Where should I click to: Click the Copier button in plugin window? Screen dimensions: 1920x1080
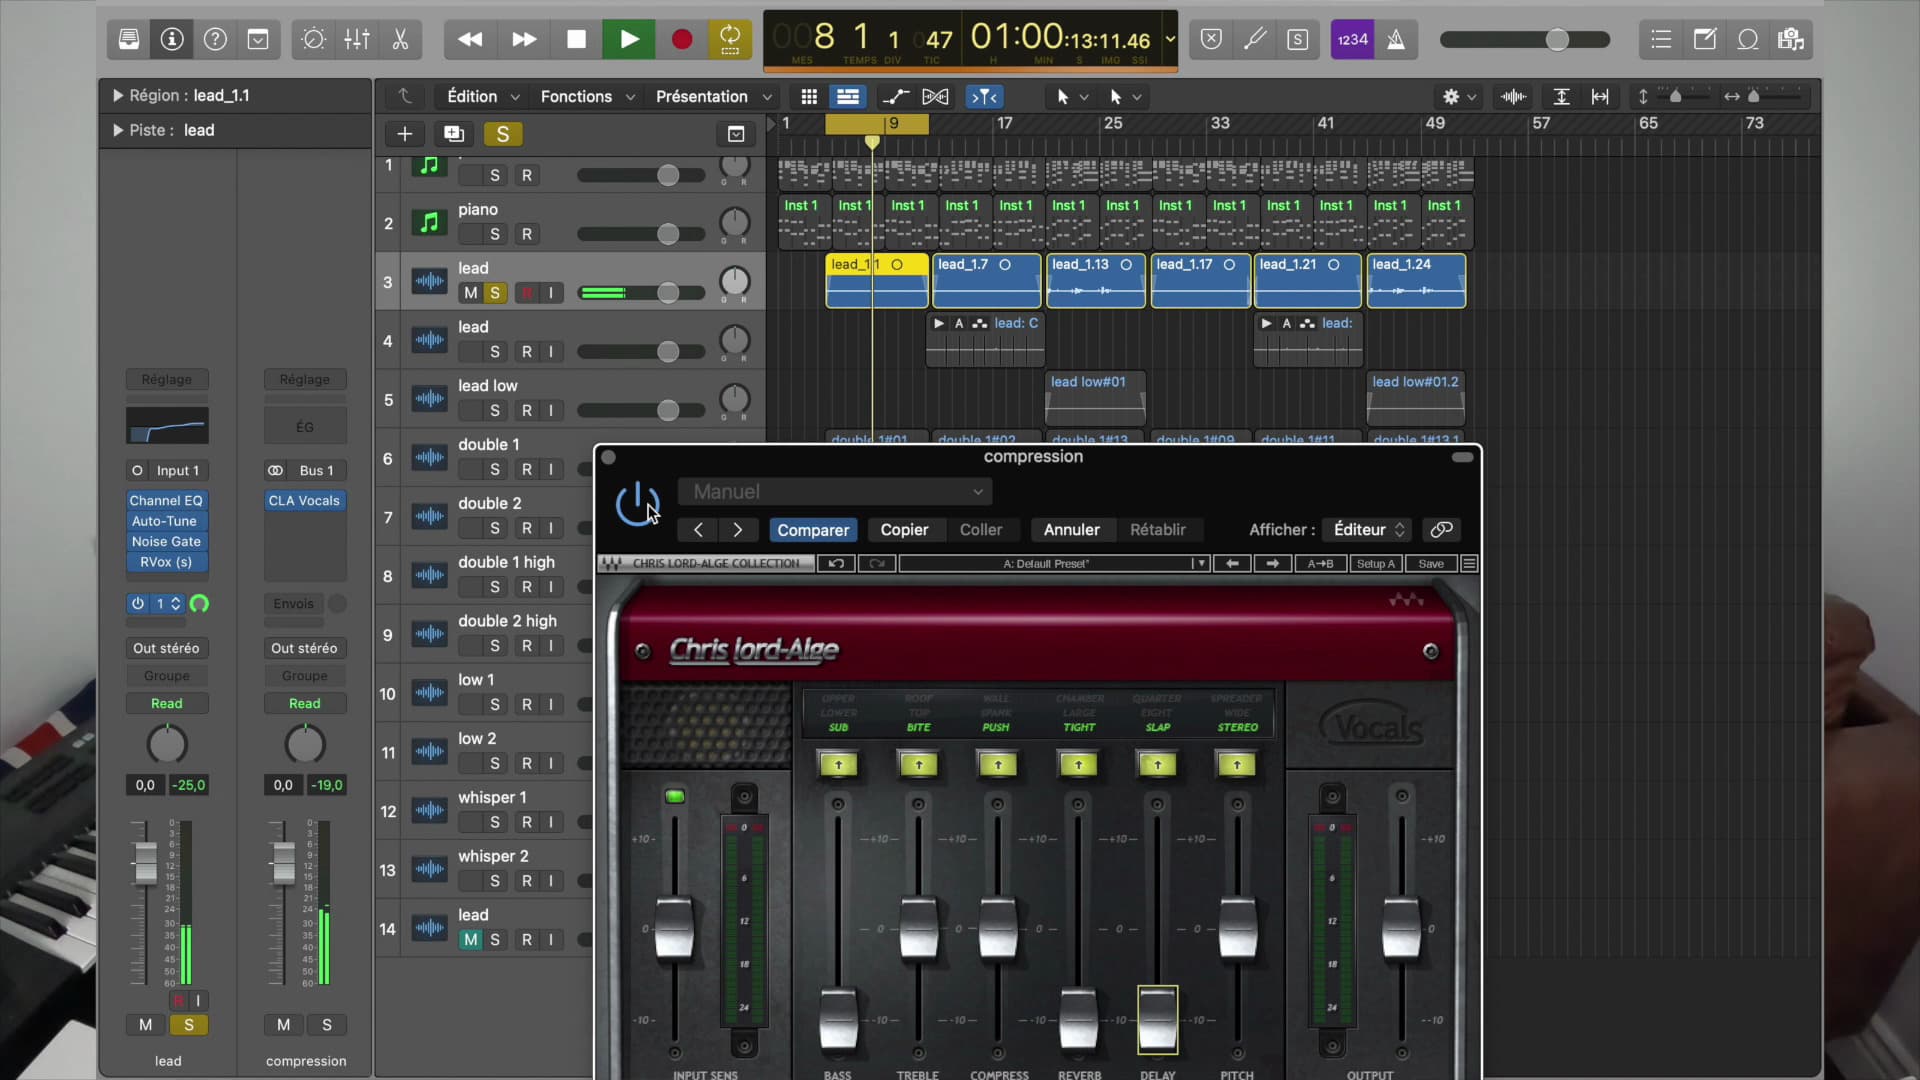pyautogui.click(x=904, y=530)
